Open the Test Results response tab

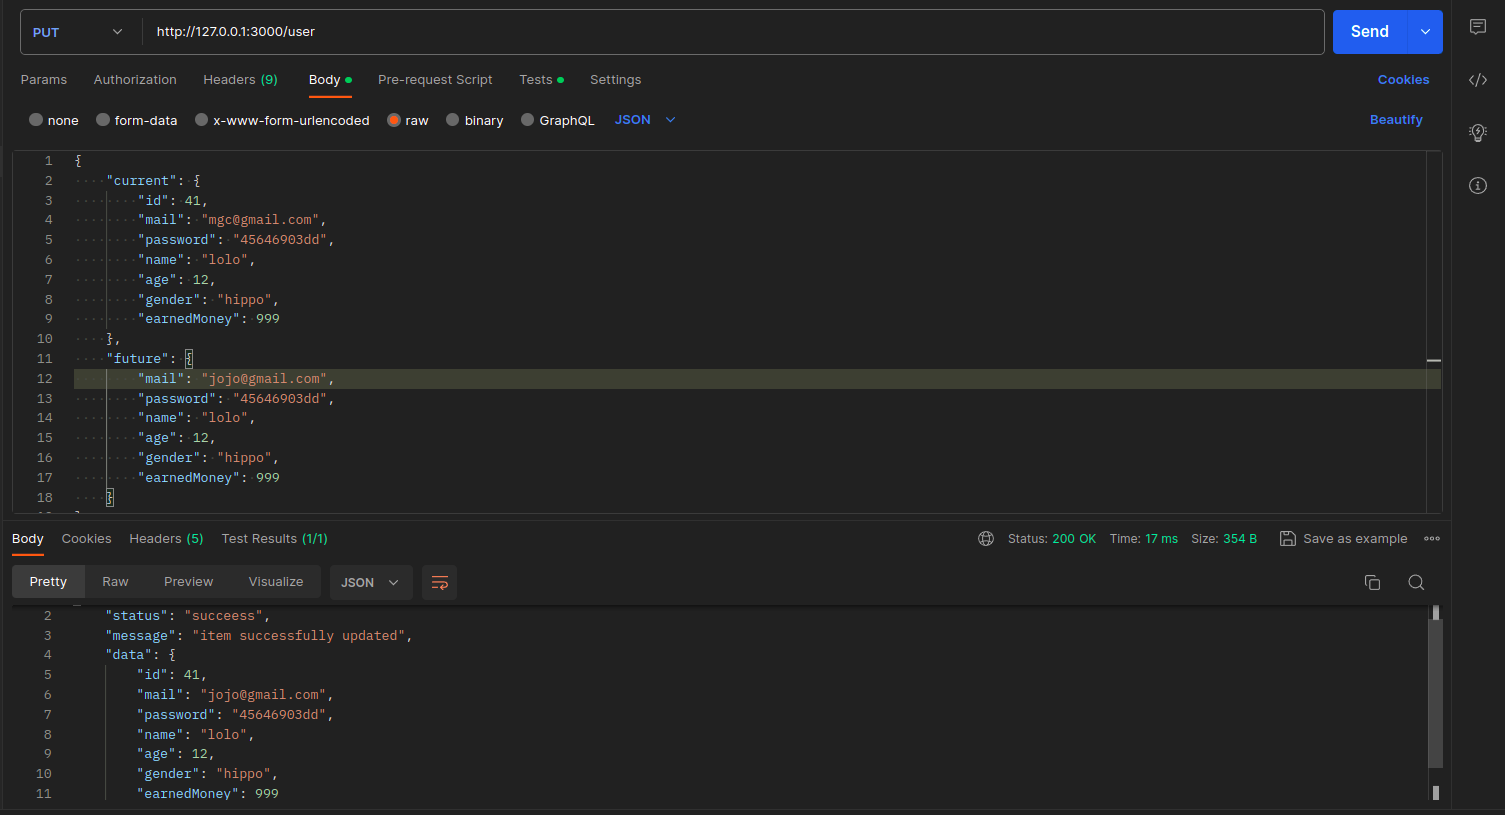pos(274,539)
